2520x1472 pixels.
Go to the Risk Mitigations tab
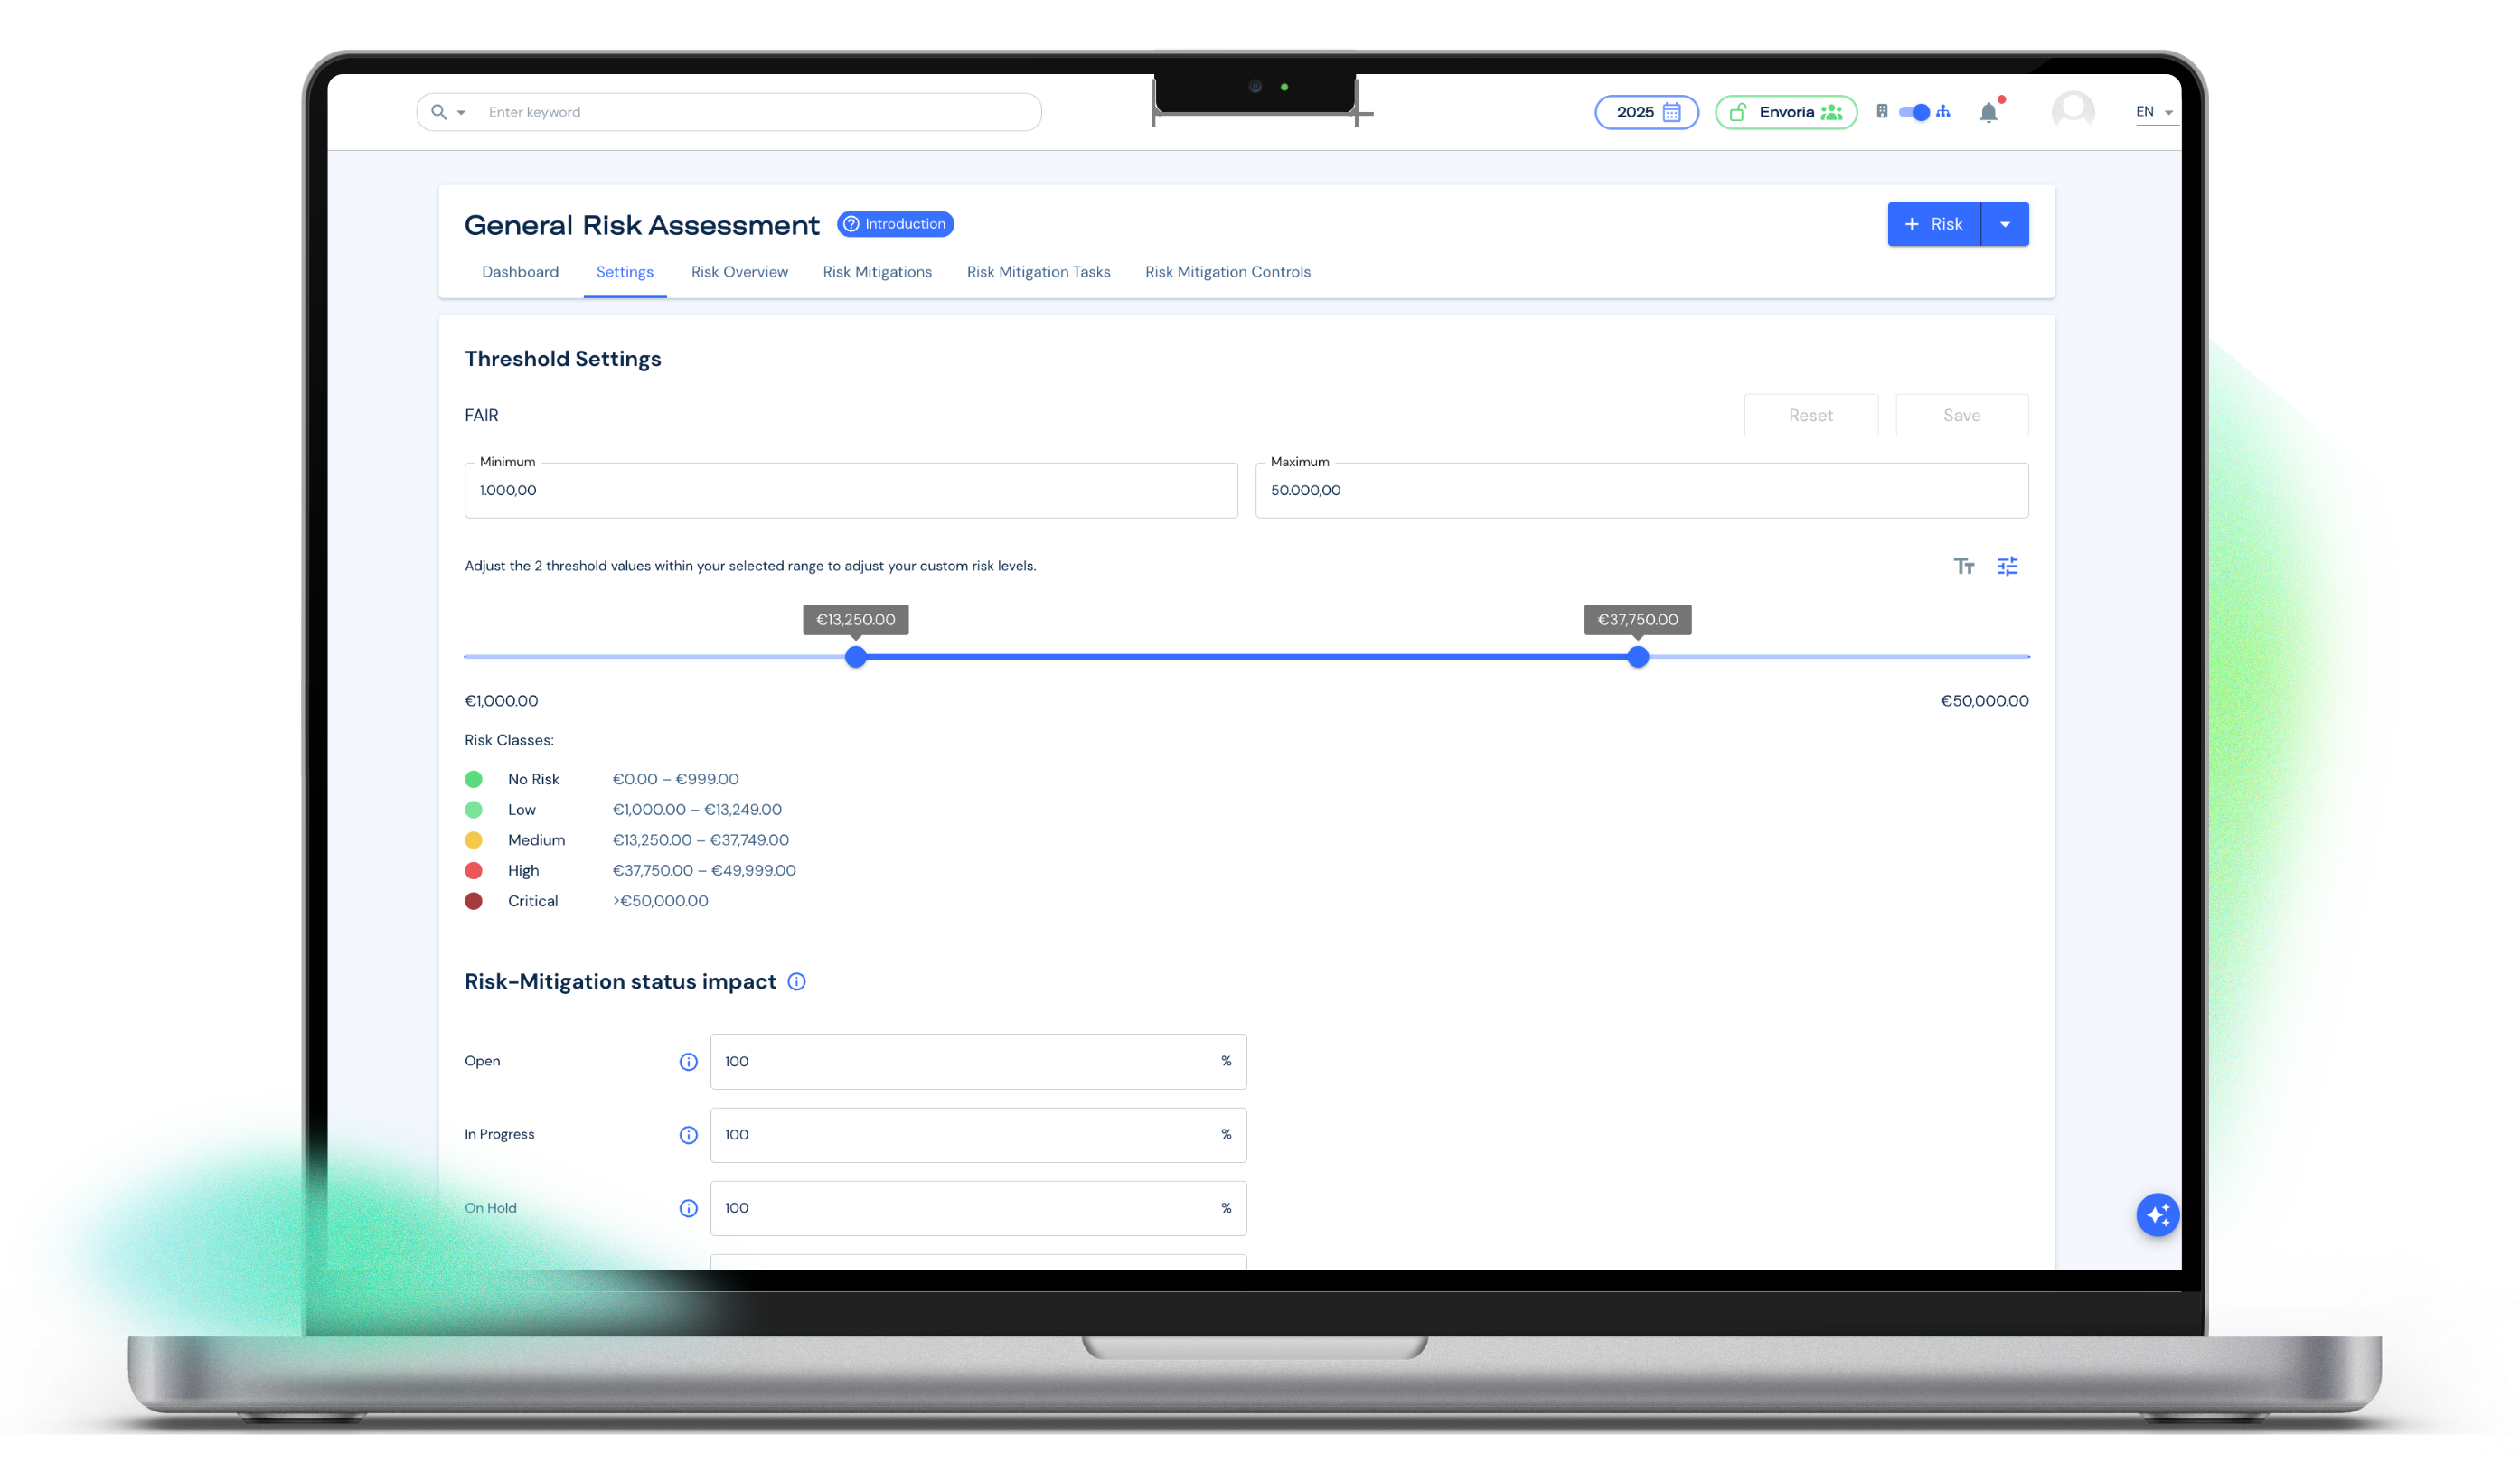tap(877, 272)
